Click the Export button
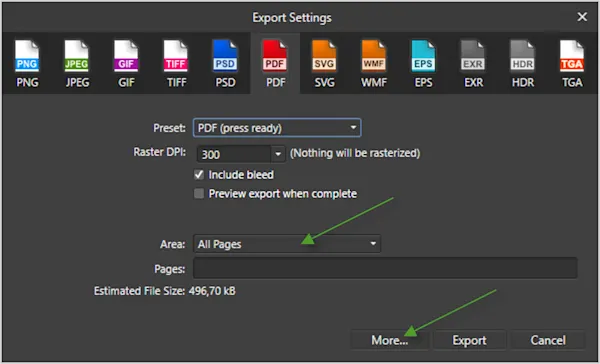This screenshot has width=600, height=364. (x=469, y=340)
